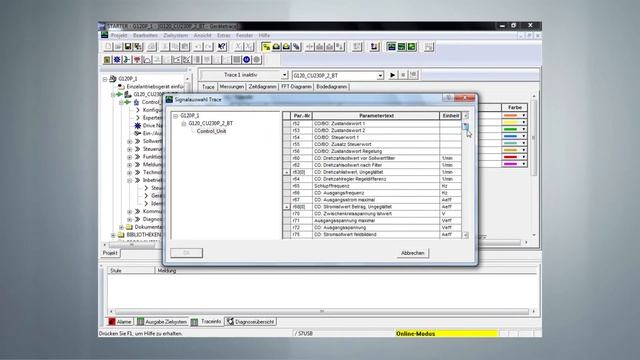Screen dimensions: 640x360
Task: Expand the r68[0] parameter row
Action: pyautogui.click(x=287, y=207)
